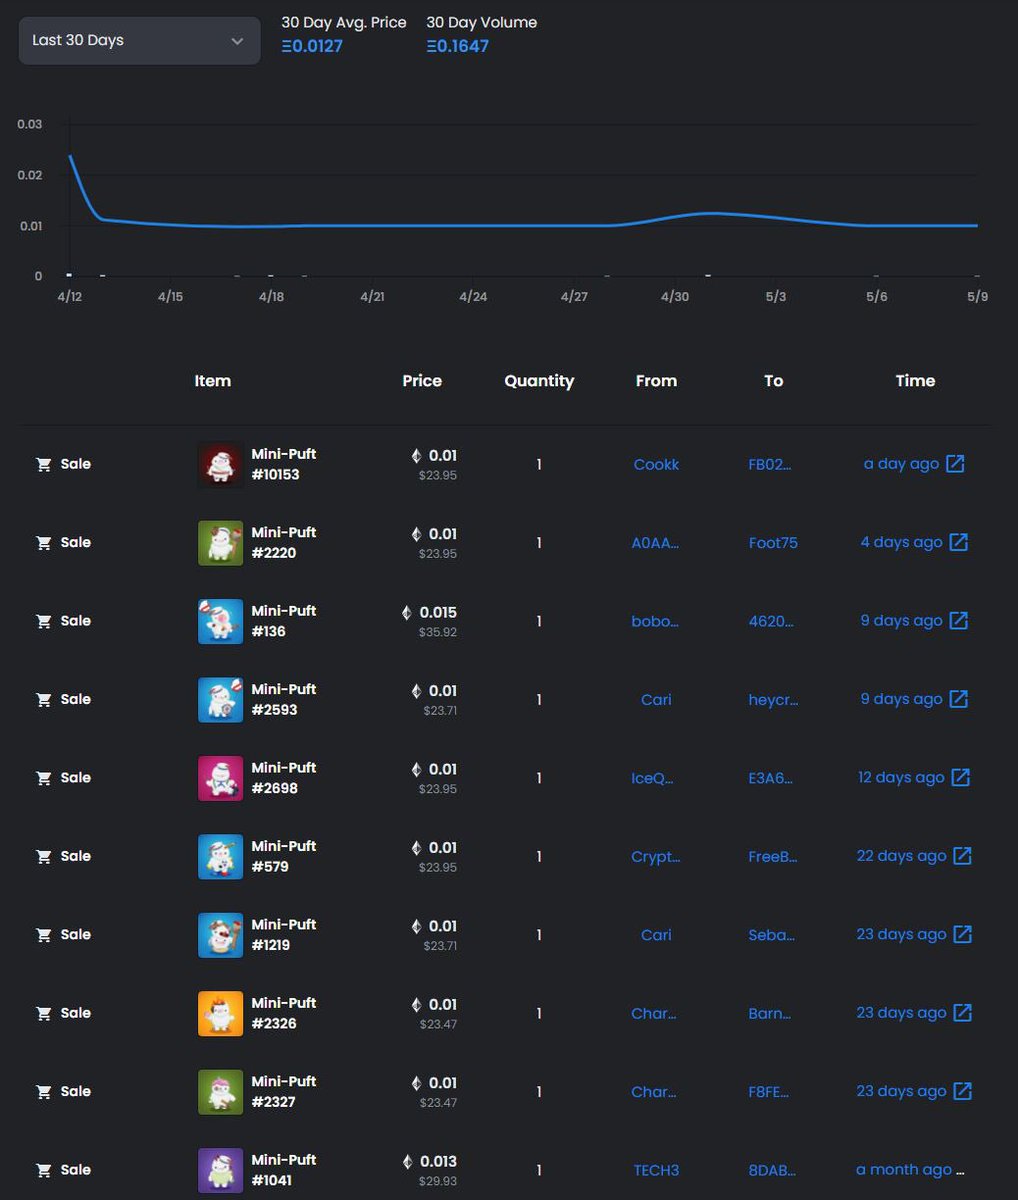The width and height of the screenshot is (1018, 1200).
Task: Open buyer profile Barn...
Action: (x=770, y=1014)
